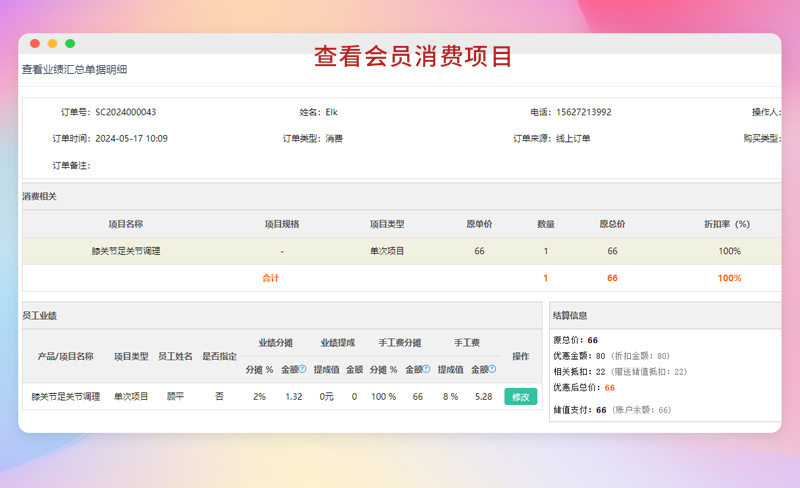Click the 项目名称 column header
This screenshot has width=800, height=488.
[126, 224]
